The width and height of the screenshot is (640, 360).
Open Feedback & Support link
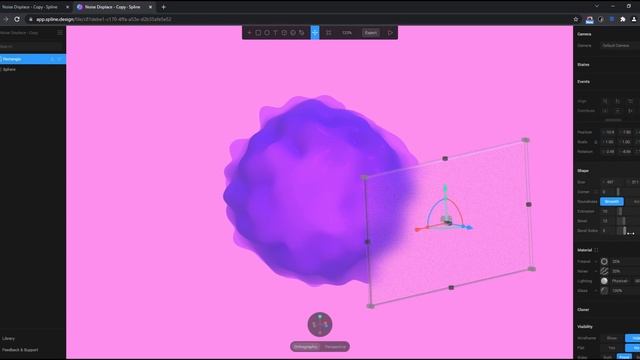(20, 350)
